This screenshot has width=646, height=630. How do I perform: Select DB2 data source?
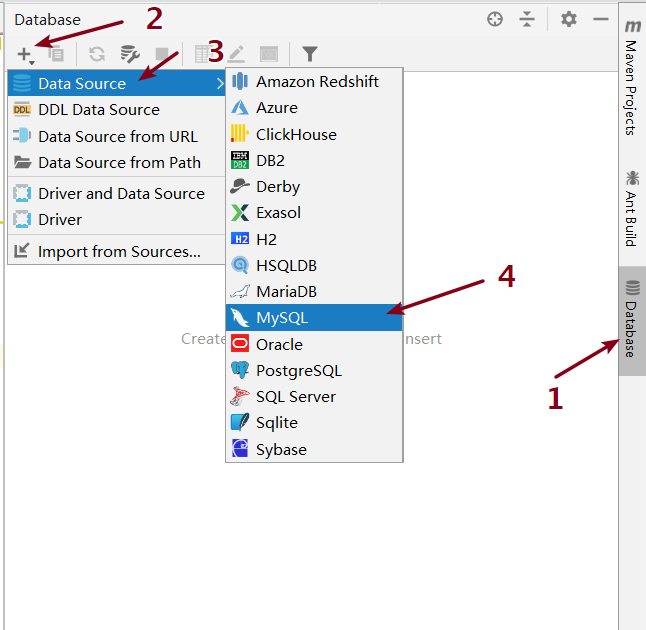(x=314, y=160)
